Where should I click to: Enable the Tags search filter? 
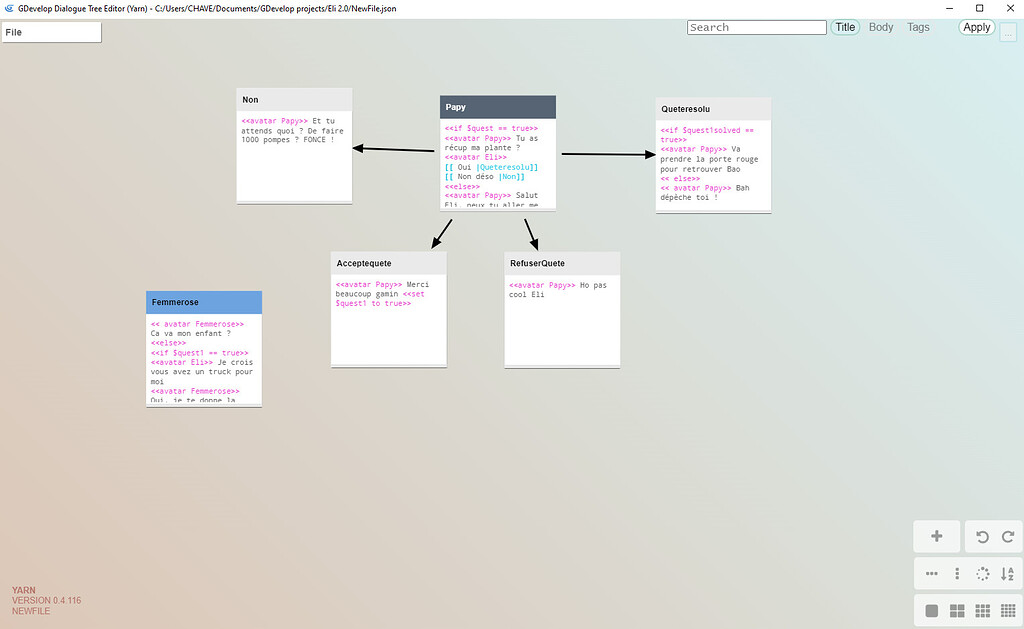click(918, 28)
